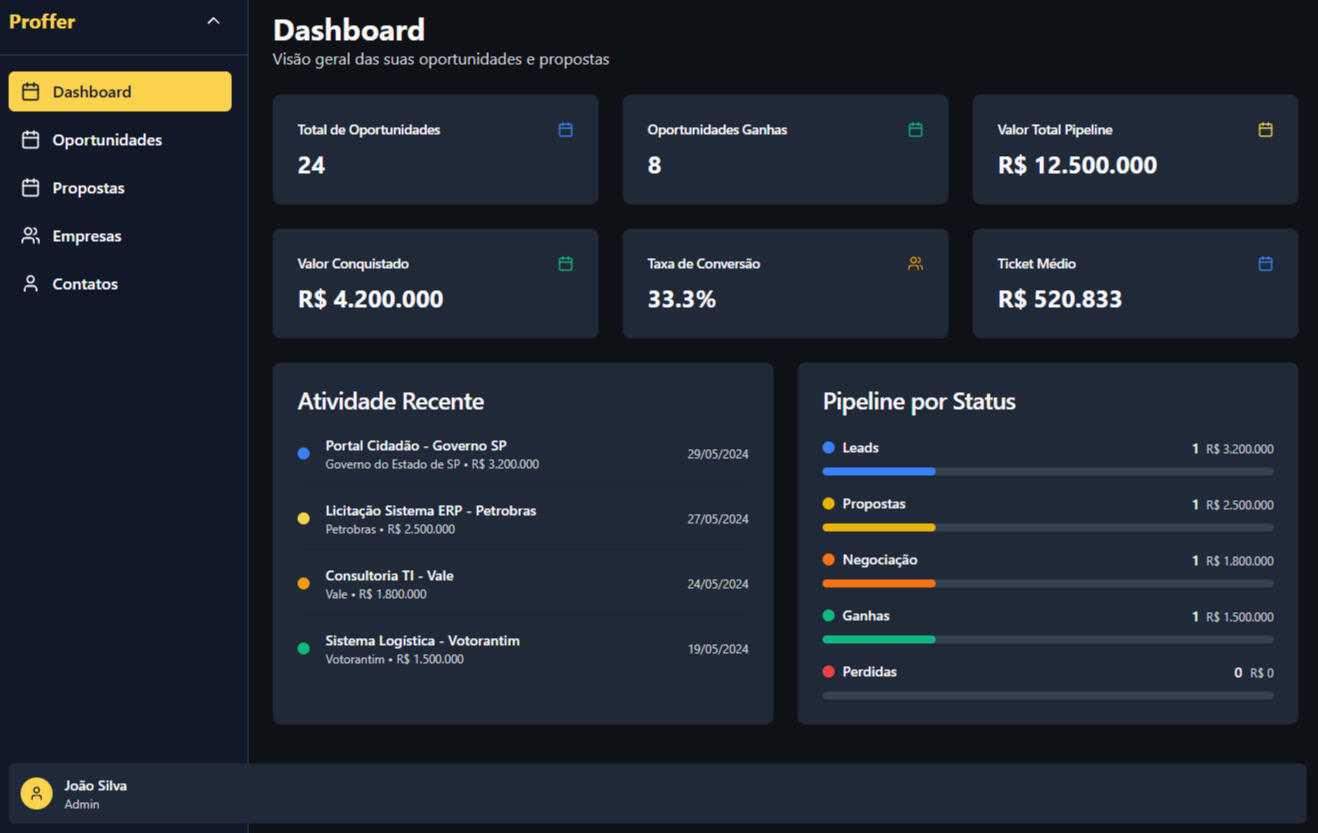
Task: Open Licitação Sistema ERP - Petrobras entry
Action: pos(430,511)
